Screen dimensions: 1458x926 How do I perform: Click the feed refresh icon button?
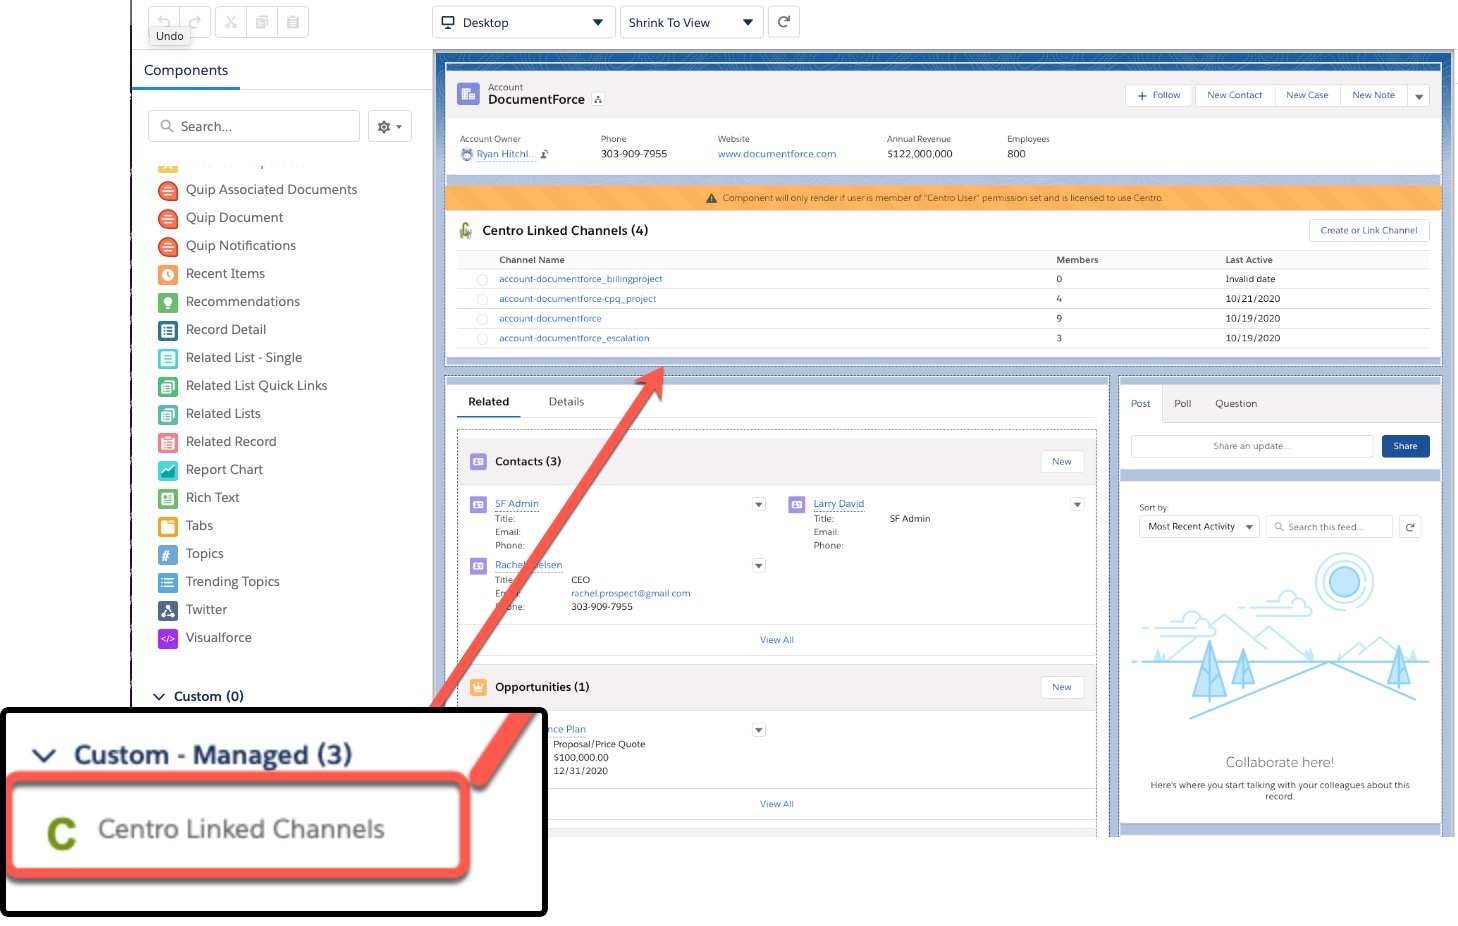coord(1410,527)
